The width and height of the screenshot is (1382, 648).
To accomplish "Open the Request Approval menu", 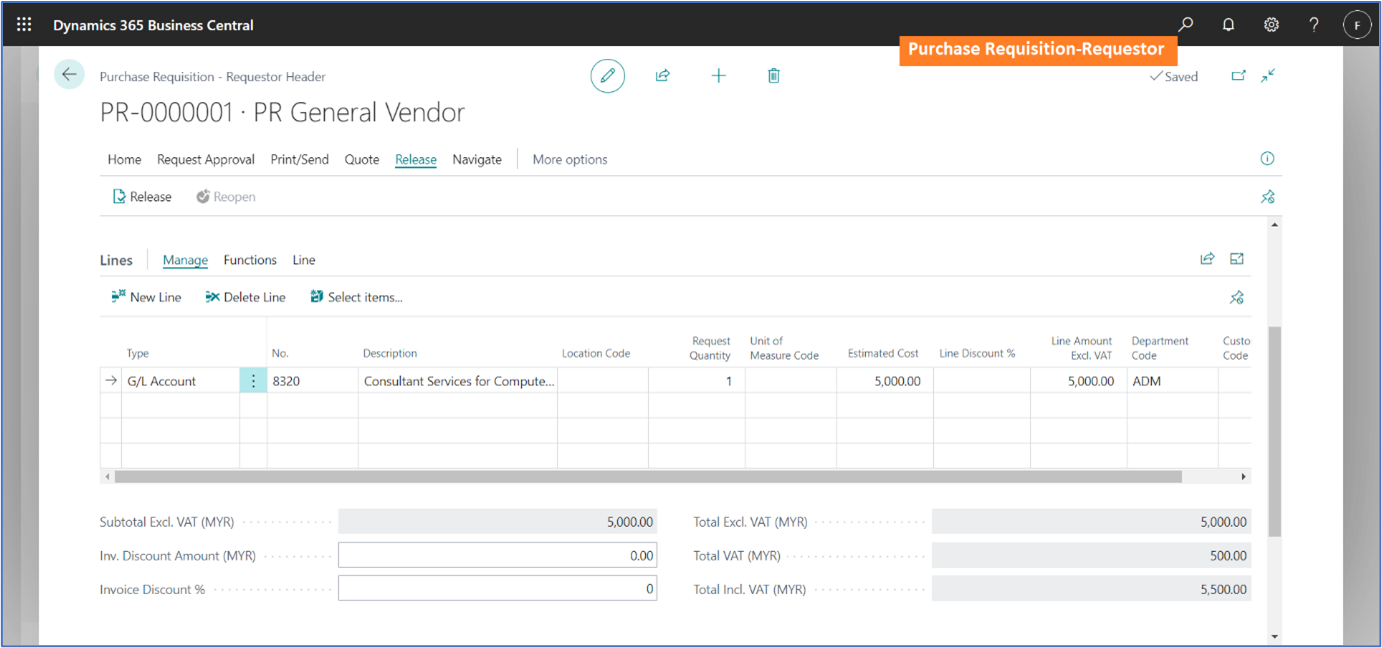I will (x=206, y=159).
